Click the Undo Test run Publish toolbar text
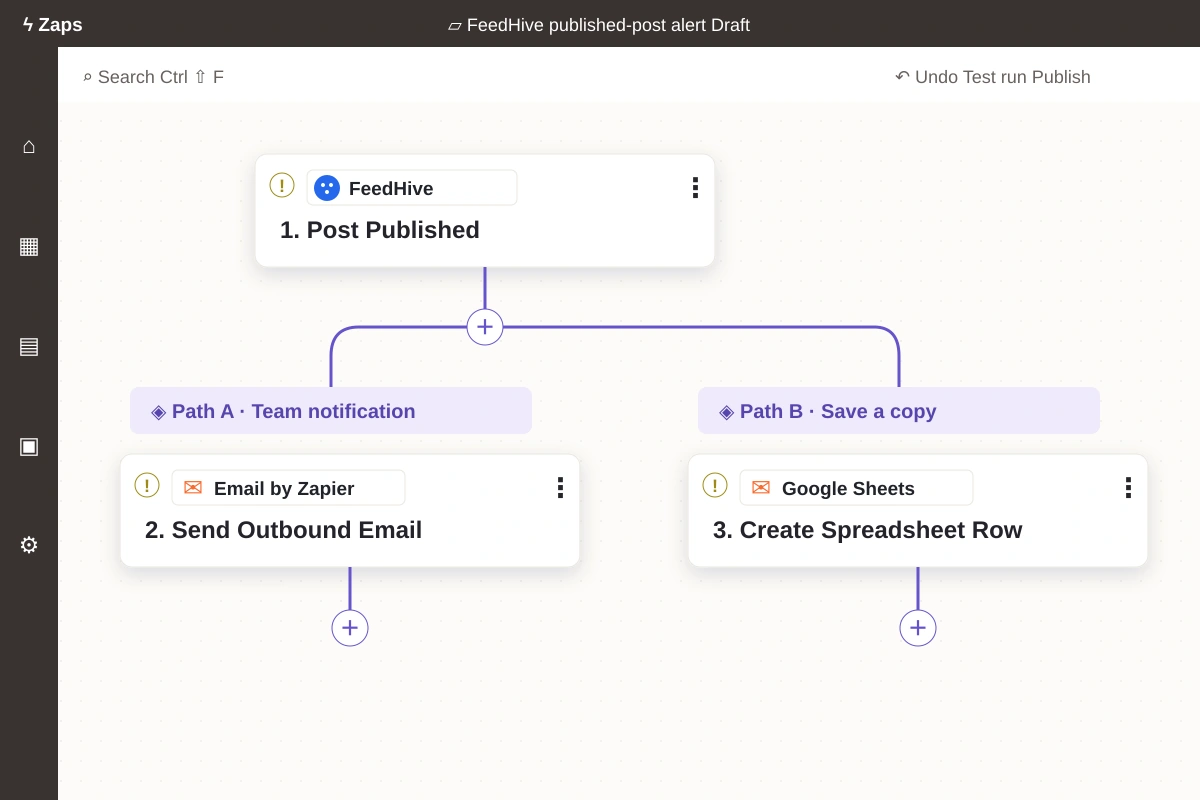This screenshot has width=1200, height=800. pyautogui.click(x=992, y=77)
